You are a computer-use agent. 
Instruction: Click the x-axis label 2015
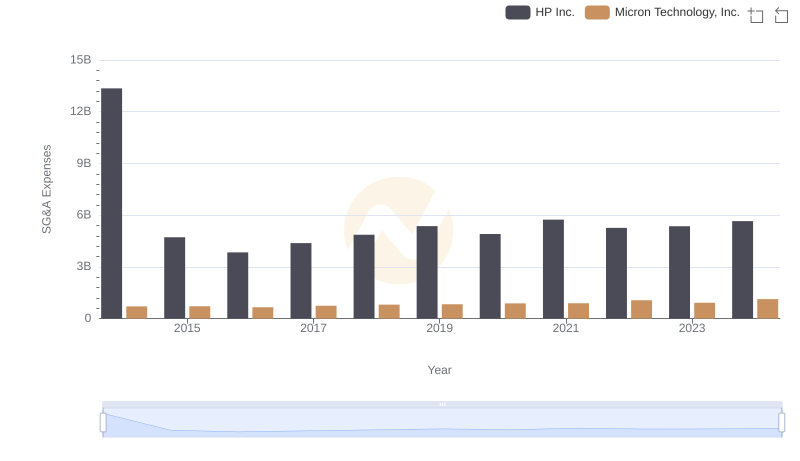(187, 328)
